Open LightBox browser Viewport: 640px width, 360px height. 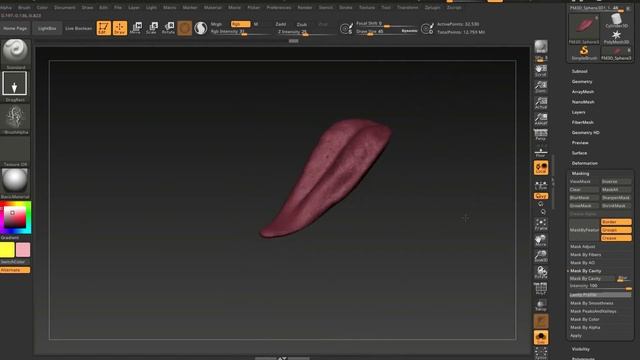point(47,28)
